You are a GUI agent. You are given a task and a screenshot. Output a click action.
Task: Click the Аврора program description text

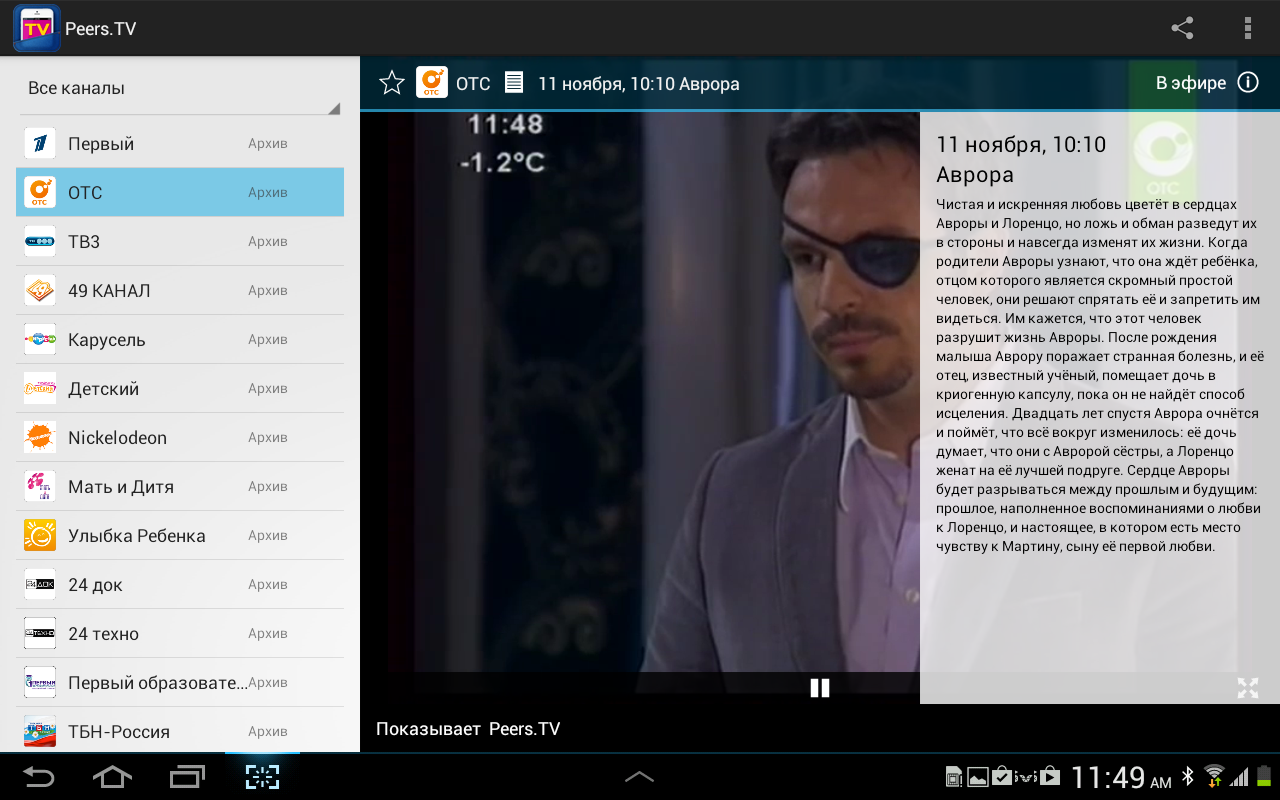(1098, 375)
